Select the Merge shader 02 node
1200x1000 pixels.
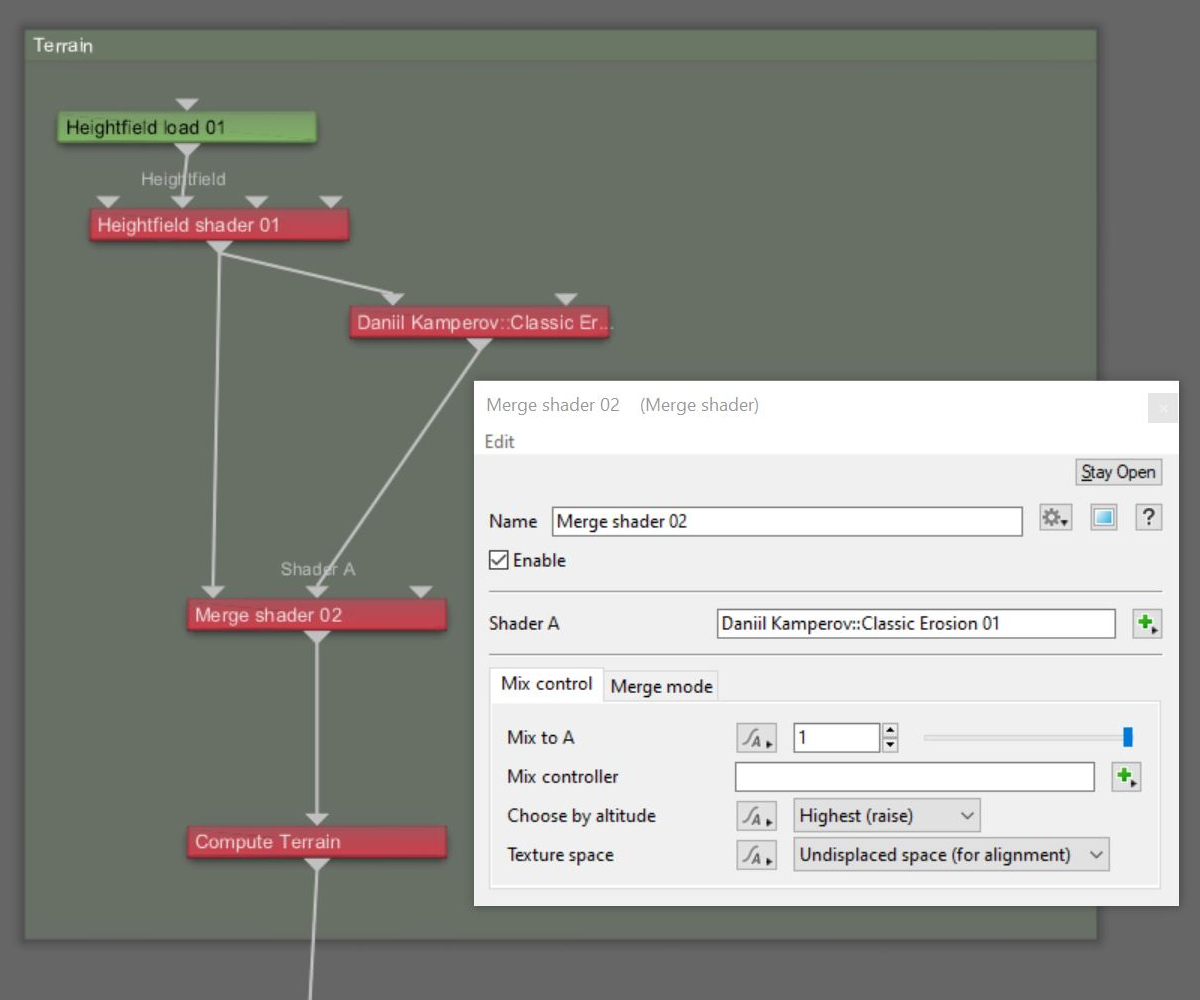tap(316, 615)
